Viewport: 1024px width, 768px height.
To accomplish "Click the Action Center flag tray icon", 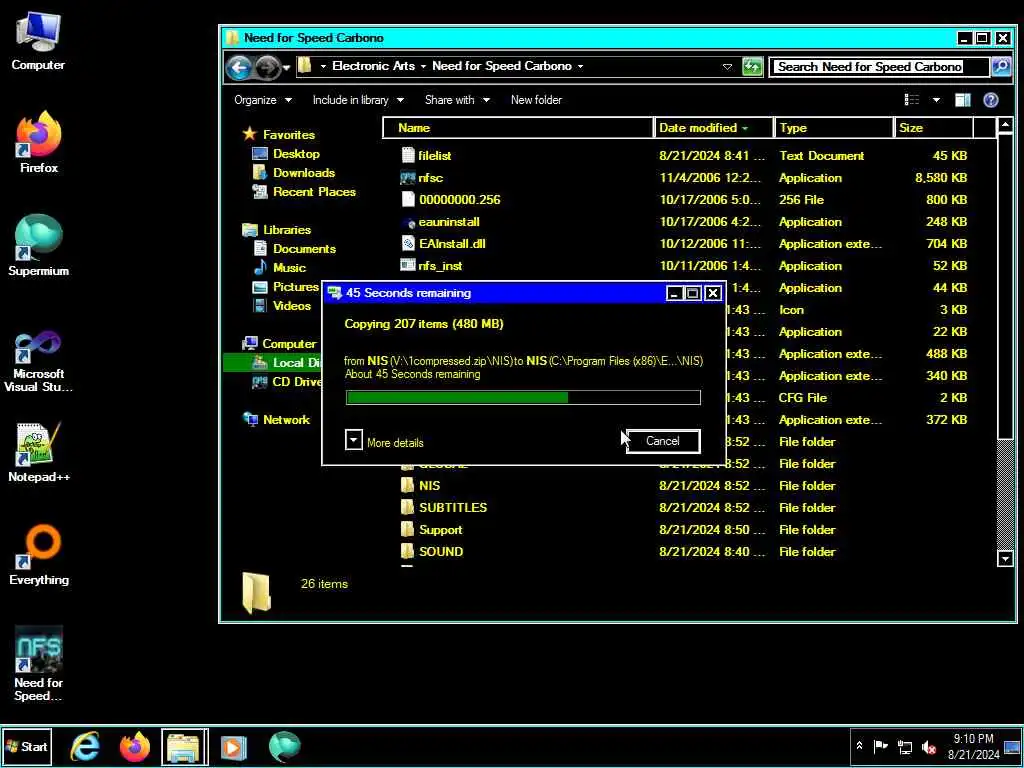I will coord(881,746).
